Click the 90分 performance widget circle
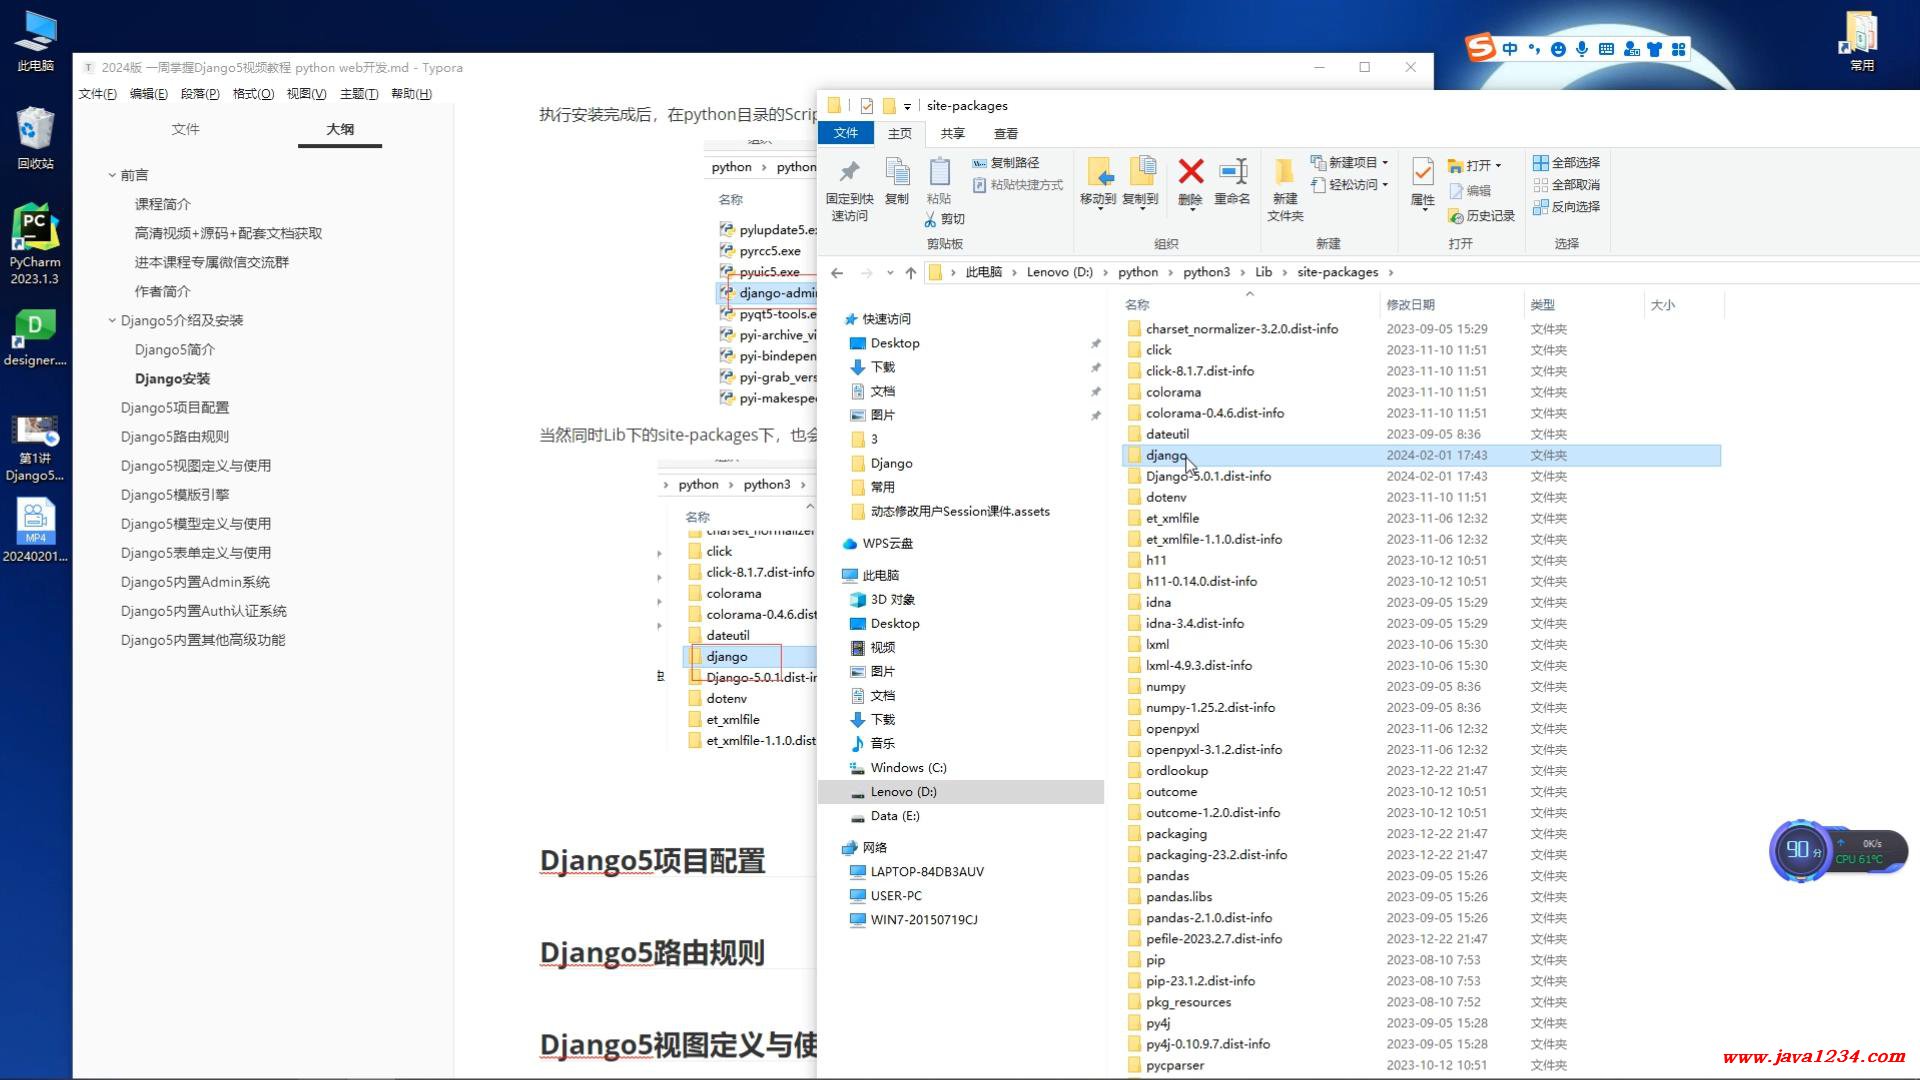Viewport: 1920px width, 1080px height. pyautogui.click(x=1802, y=851)
